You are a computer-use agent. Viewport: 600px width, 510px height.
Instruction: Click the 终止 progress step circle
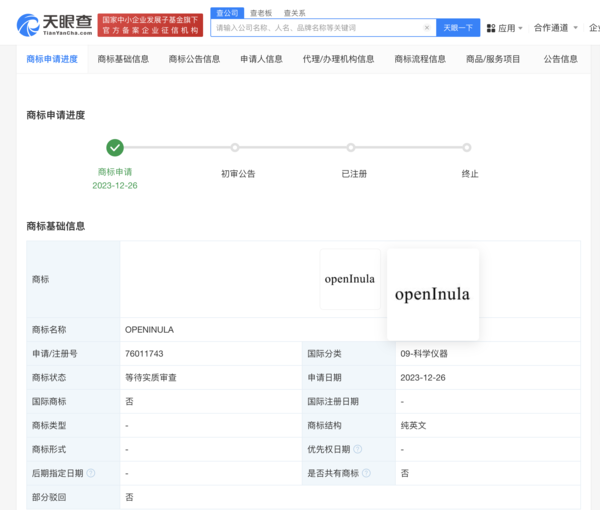466,148
